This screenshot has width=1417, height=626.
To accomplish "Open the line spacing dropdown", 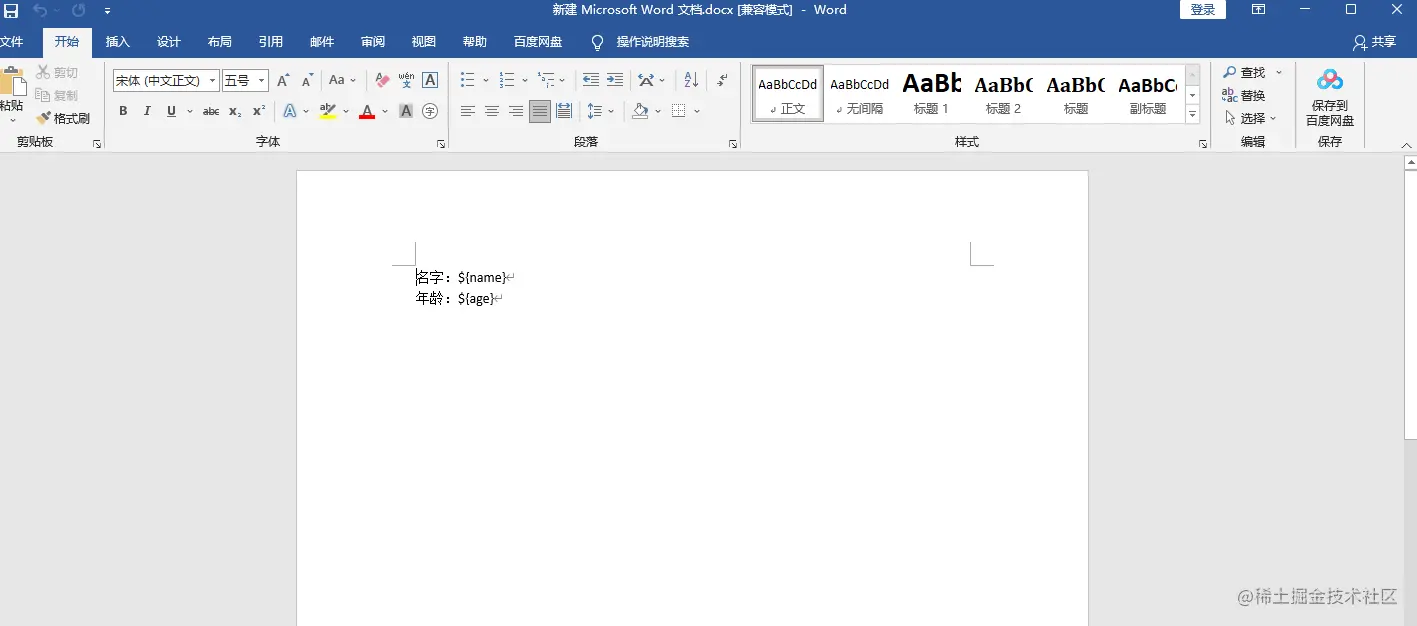I will click(601, 111).
